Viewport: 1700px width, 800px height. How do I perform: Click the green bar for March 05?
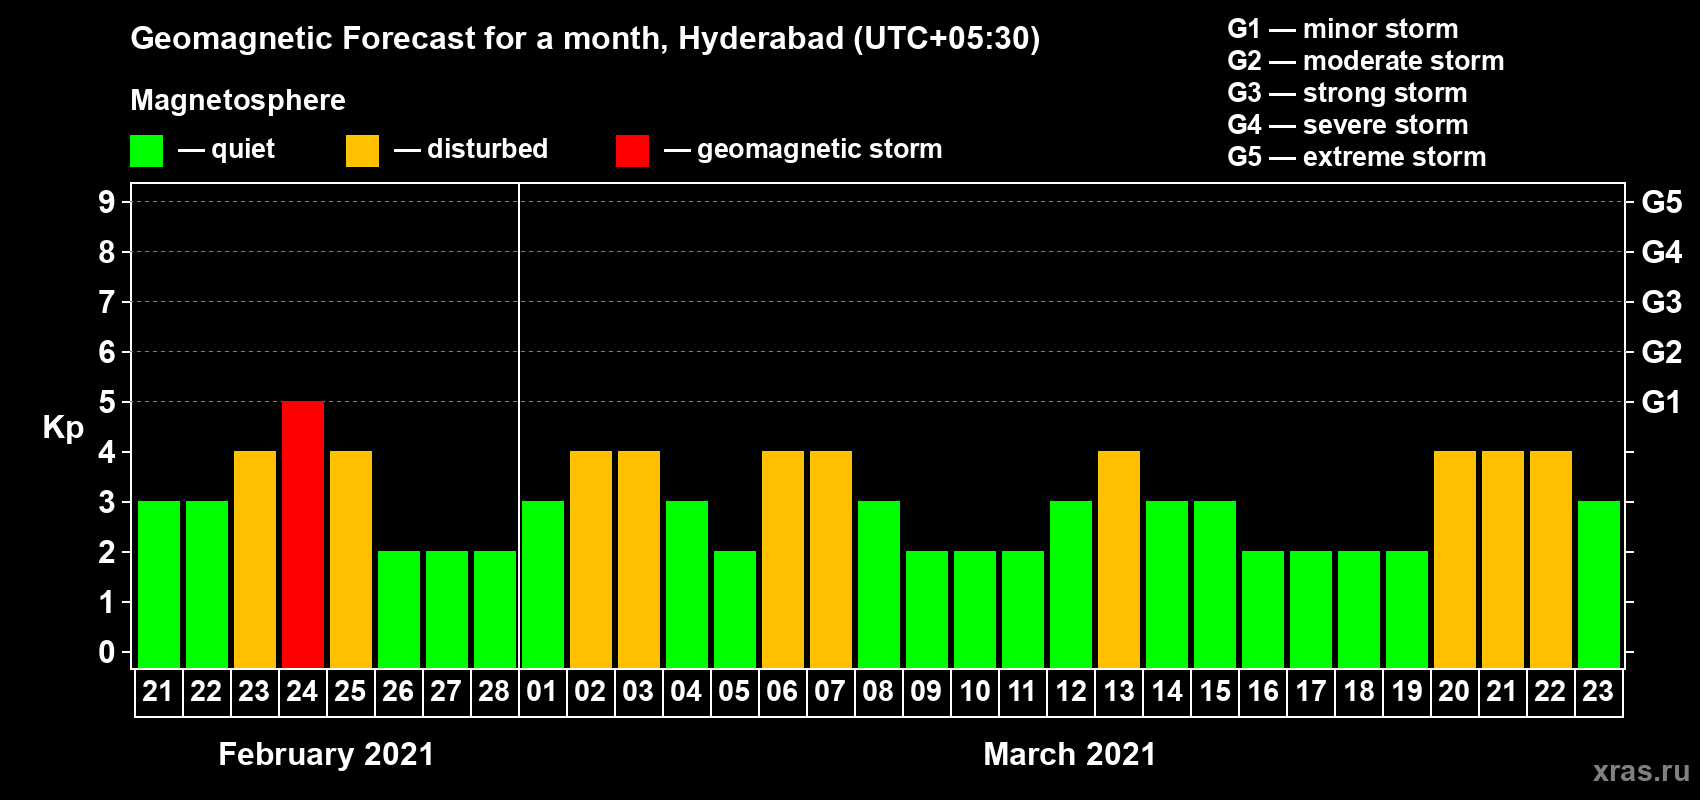coord(735,610)
